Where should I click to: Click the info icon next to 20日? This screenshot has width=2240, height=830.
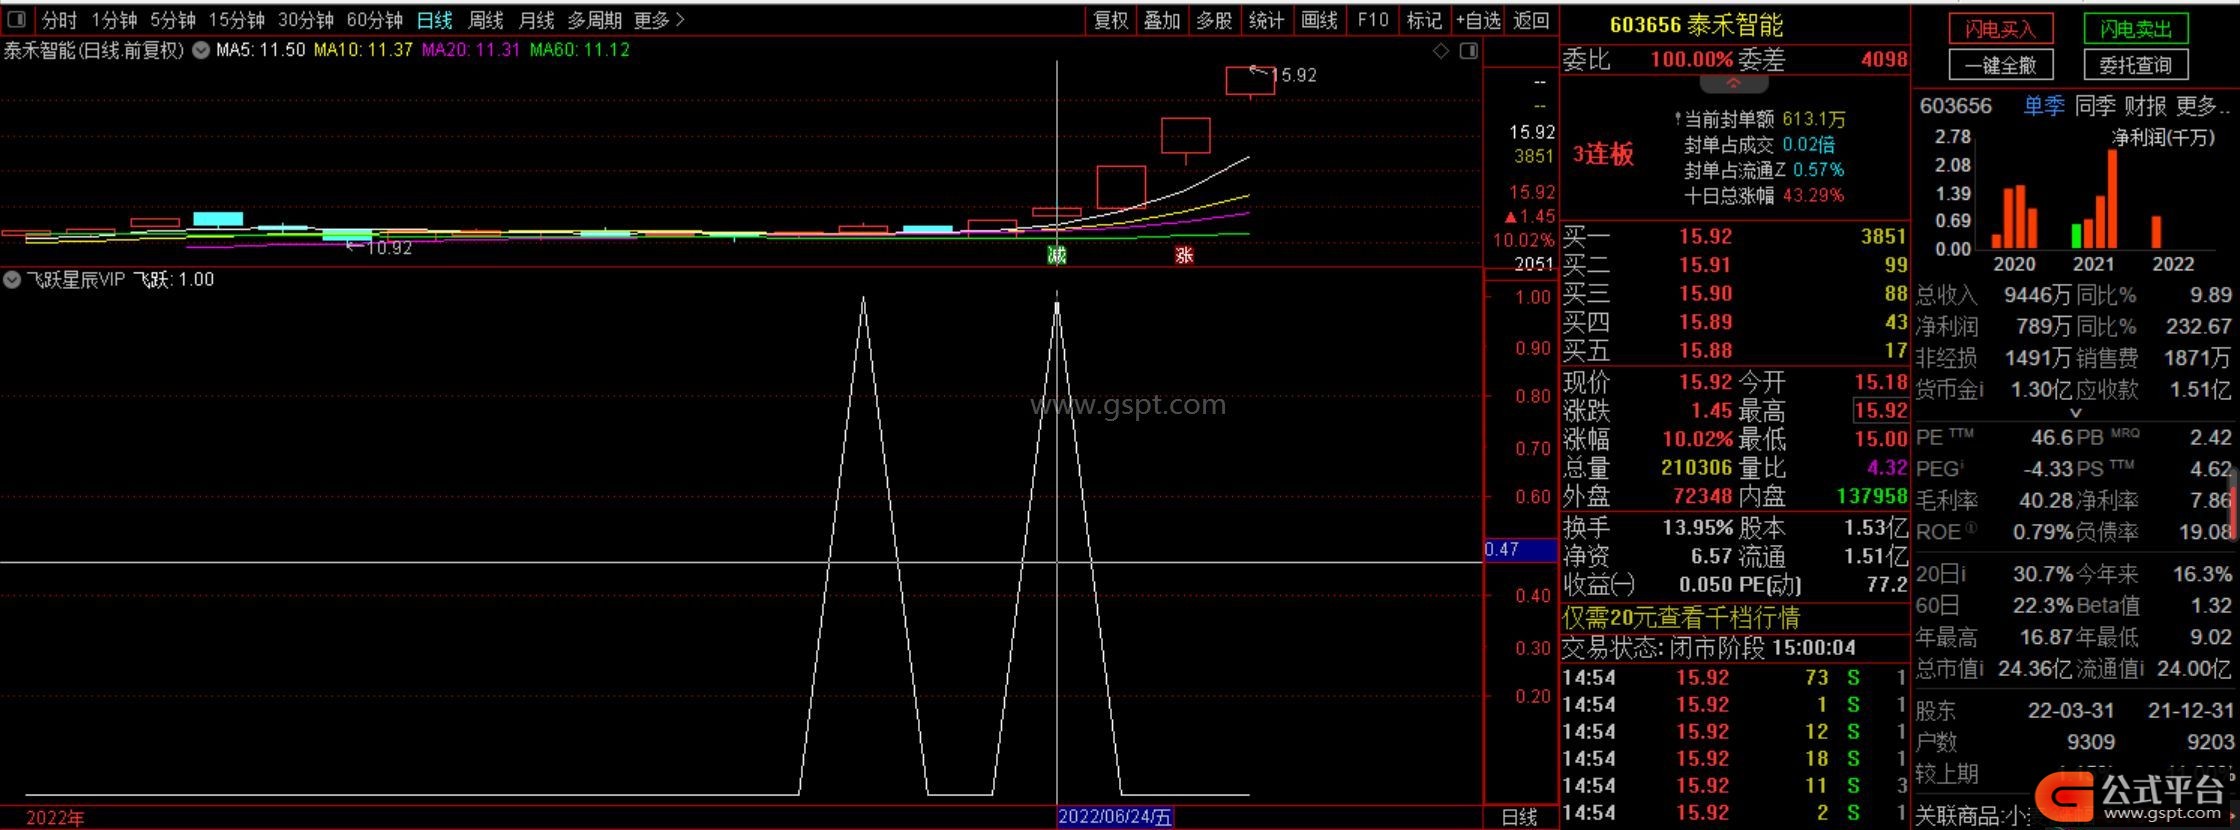(x=1962, y=573)
